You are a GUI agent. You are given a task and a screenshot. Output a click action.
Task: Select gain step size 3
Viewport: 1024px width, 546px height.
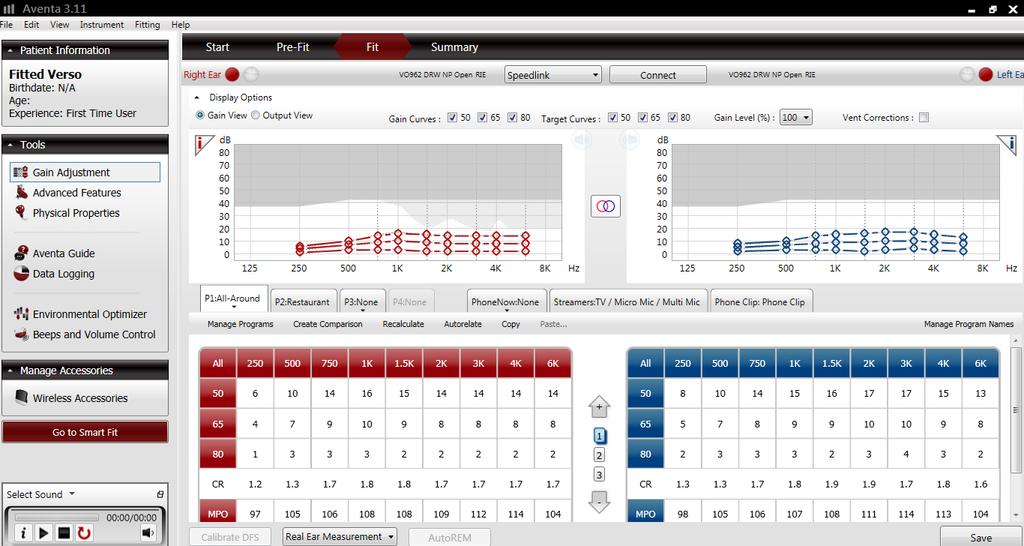(x=599, y=475)
